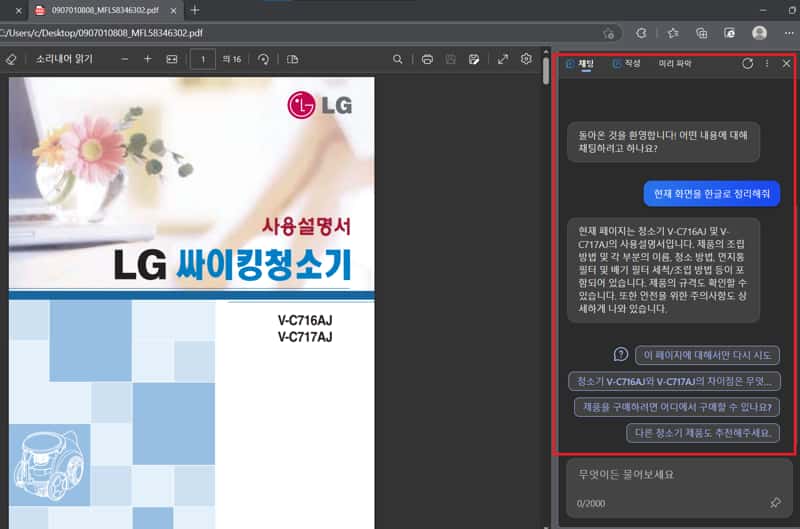Image resolution: width=800 pixels, height=529 pixels.
Task: Click the '사용설명서' title on the cover
Action: 306,226
